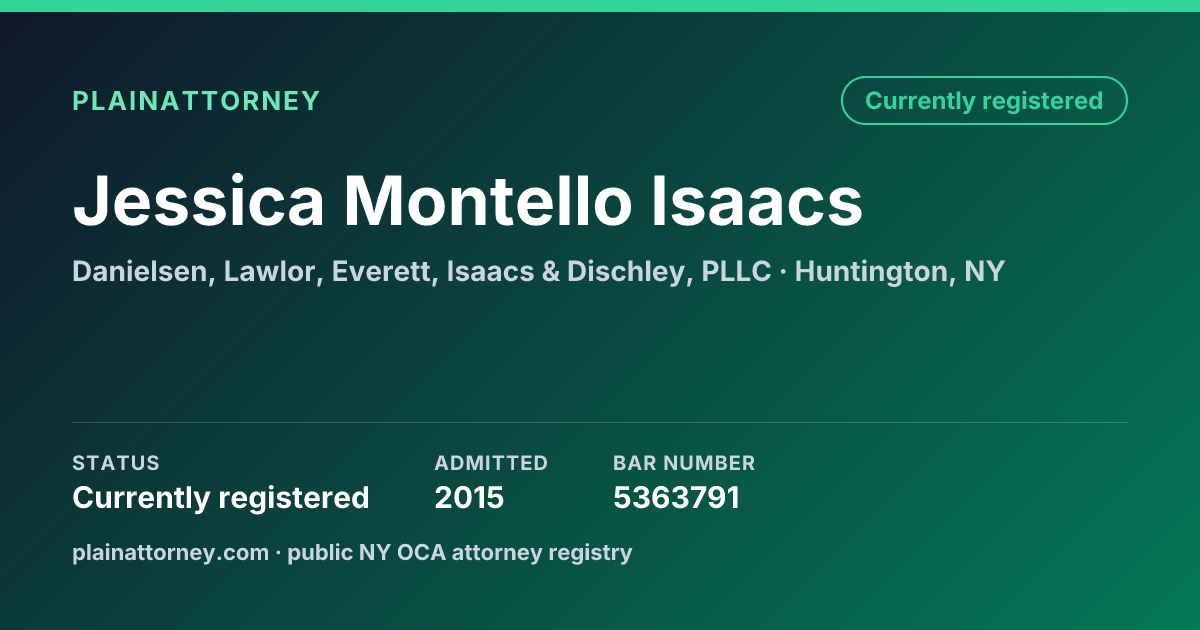Click the word Isaacs in heading
This screenshot has width=1200, height=630.
757,200
